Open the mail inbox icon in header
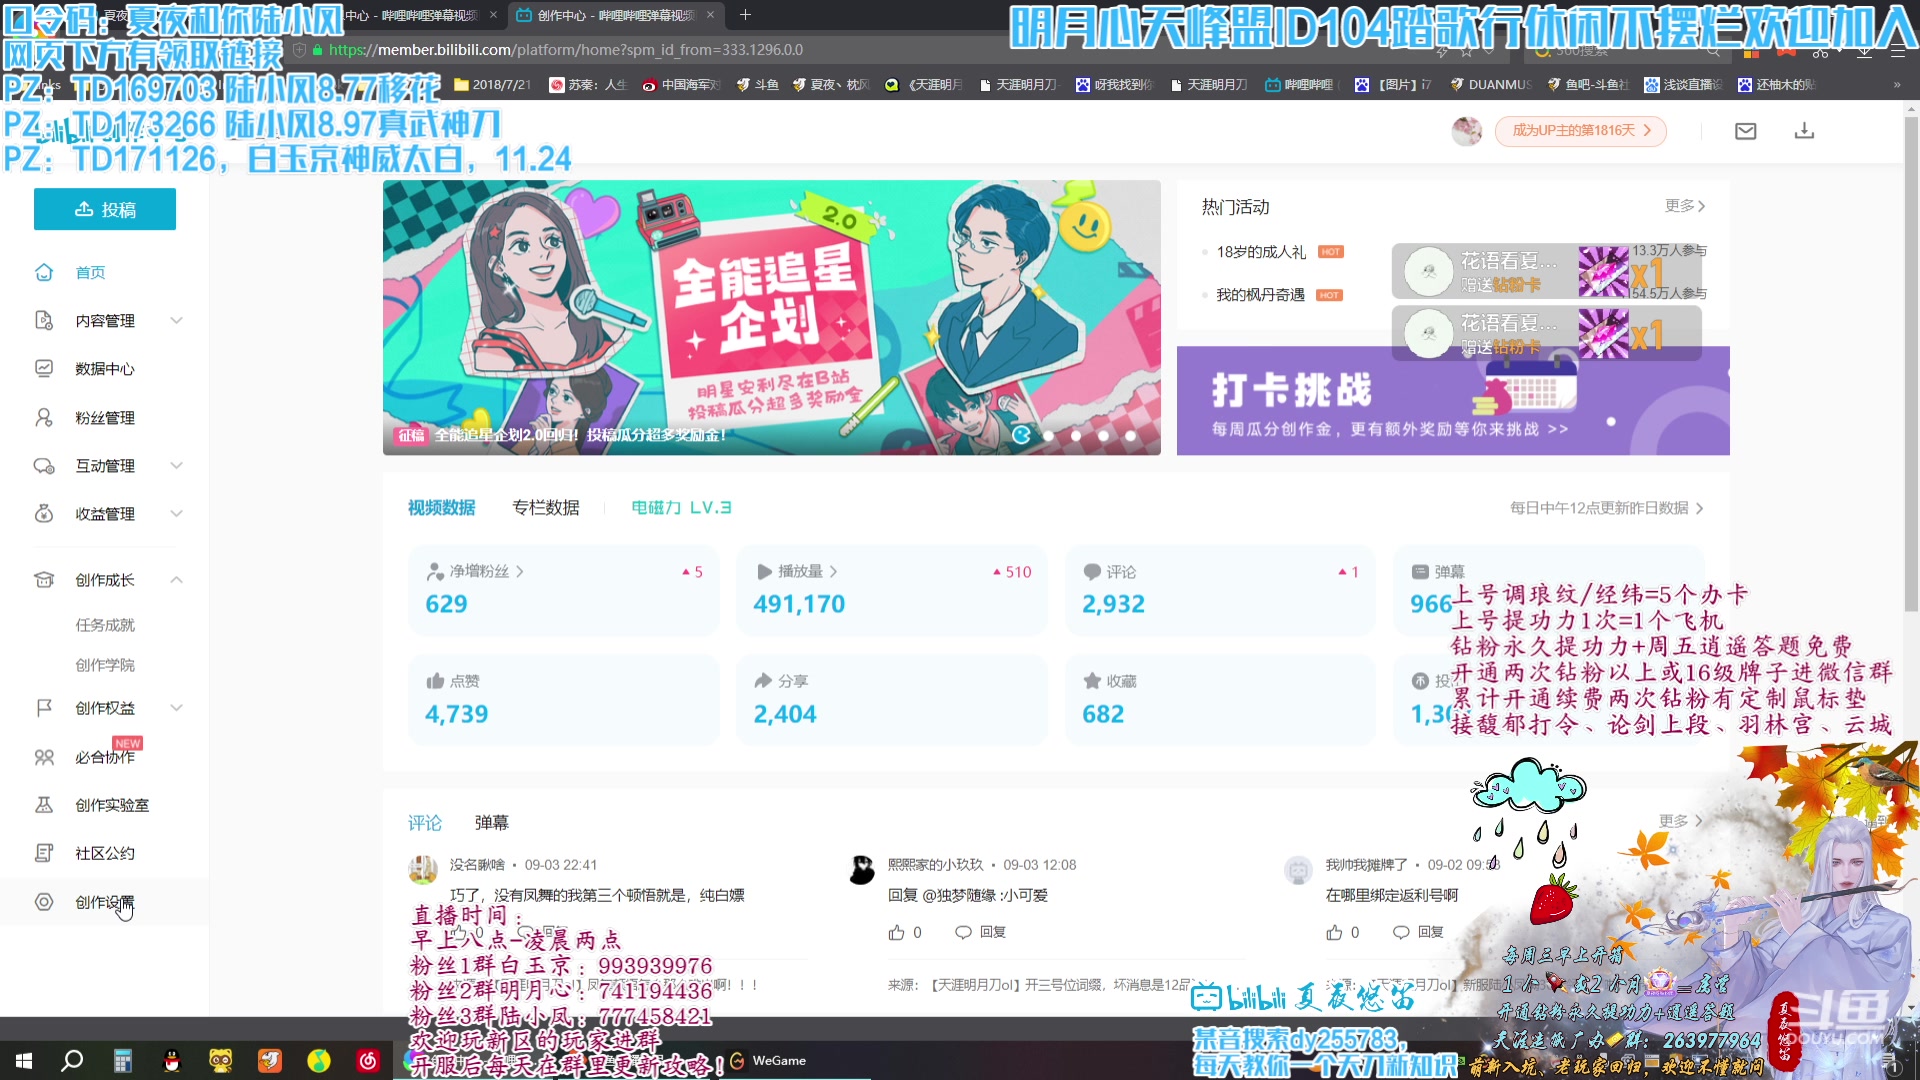Viewport: 1920px width, 1080px height. tap(1745, 131)
